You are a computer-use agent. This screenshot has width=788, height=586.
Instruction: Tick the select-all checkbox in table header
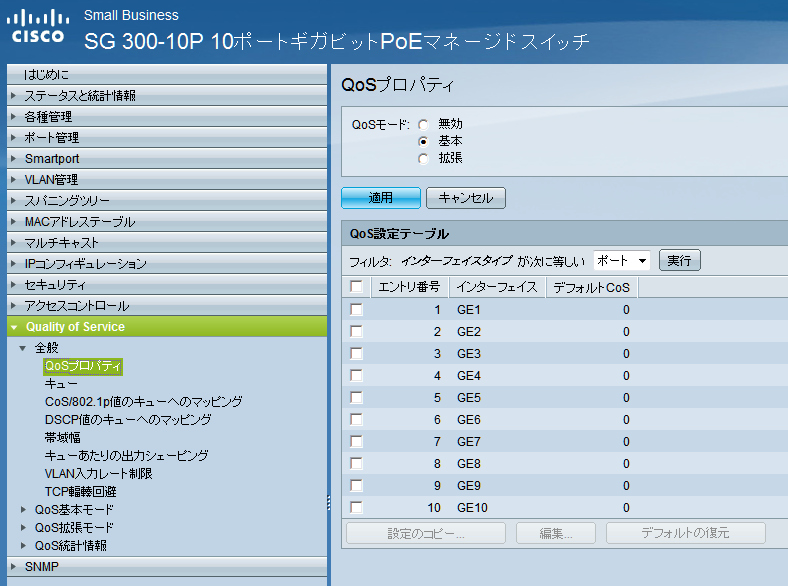tap(356, 286)
